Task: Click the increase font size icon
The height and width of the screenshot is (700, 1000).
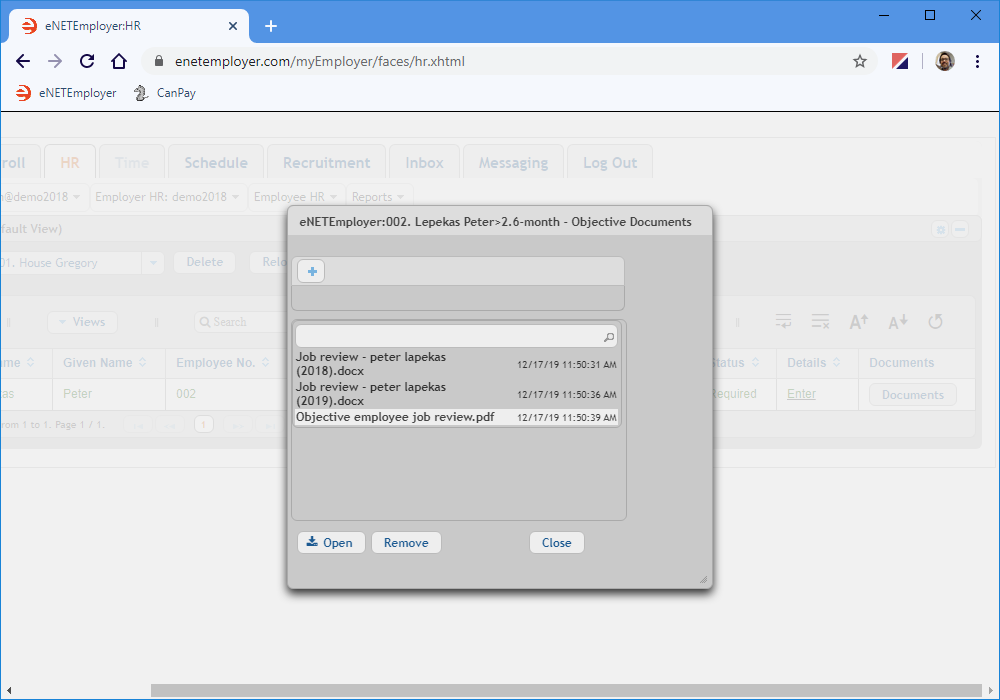Action: 858,321
